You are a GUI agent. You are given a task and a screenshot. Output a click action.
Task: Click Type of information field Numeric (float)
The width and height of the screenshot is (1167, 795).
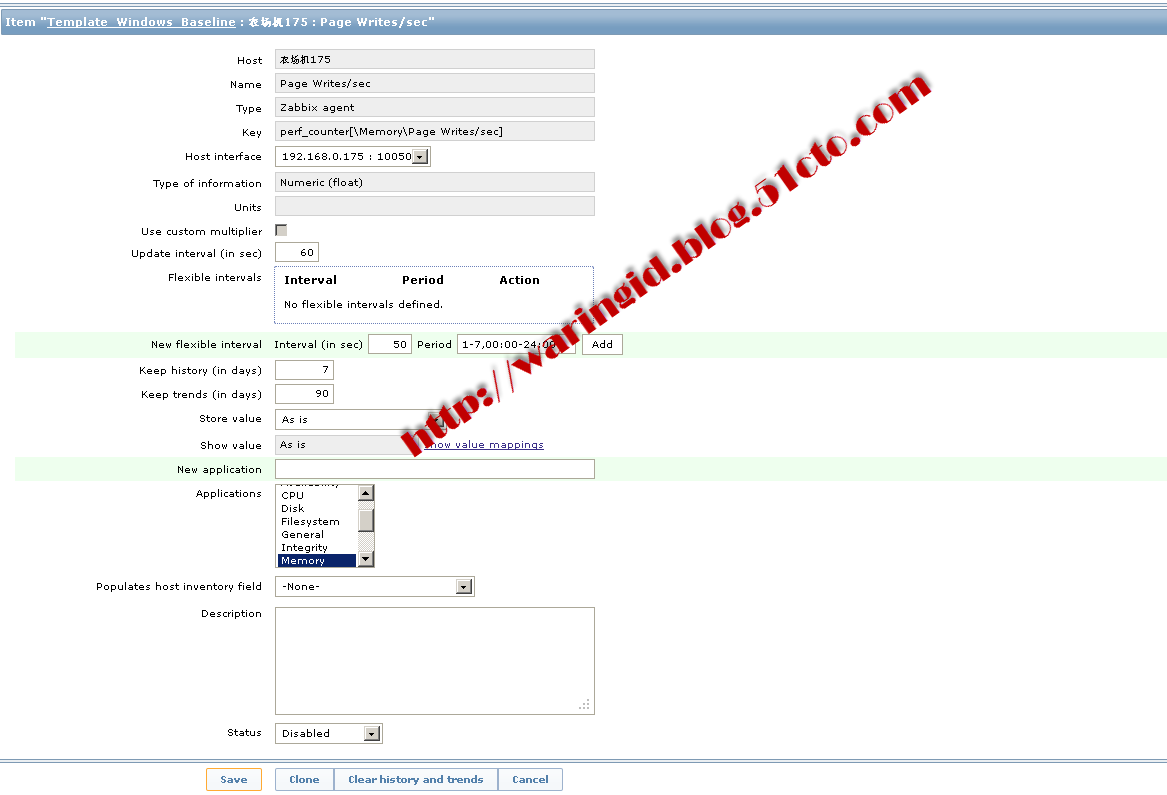tap(435, 182)
